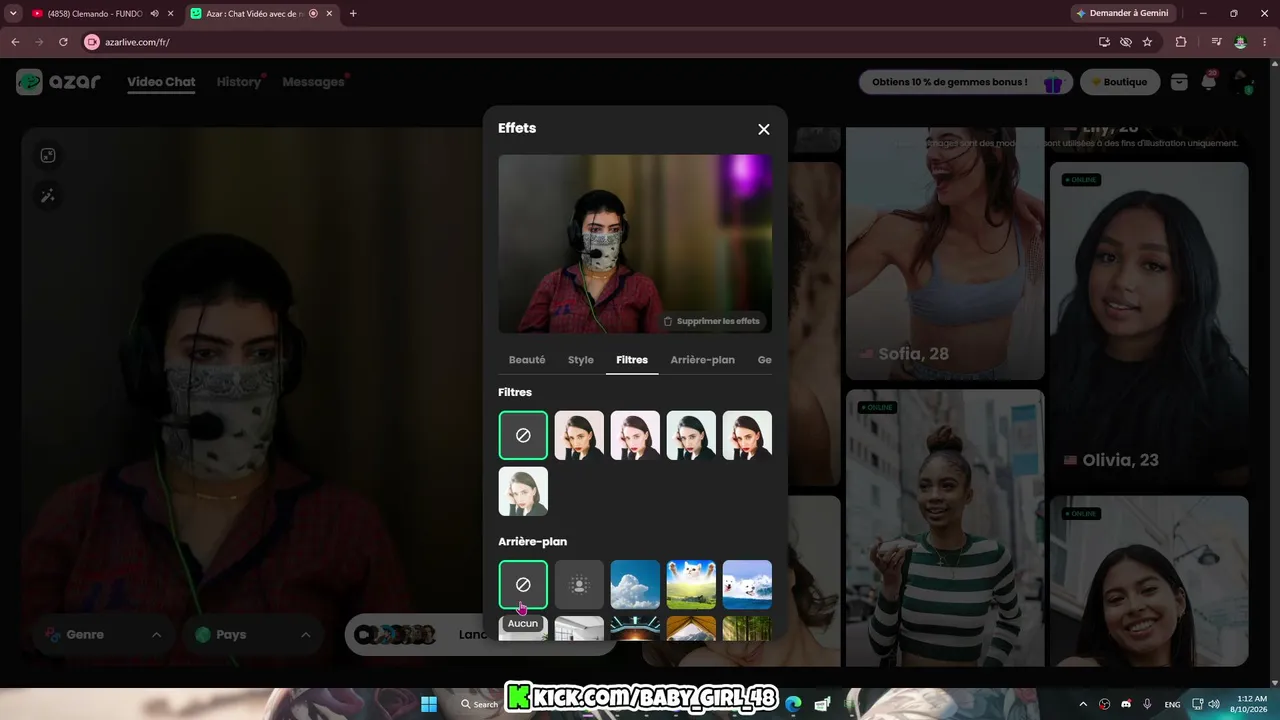Switch to the Style tab
1280x720 pixels.
581,360
